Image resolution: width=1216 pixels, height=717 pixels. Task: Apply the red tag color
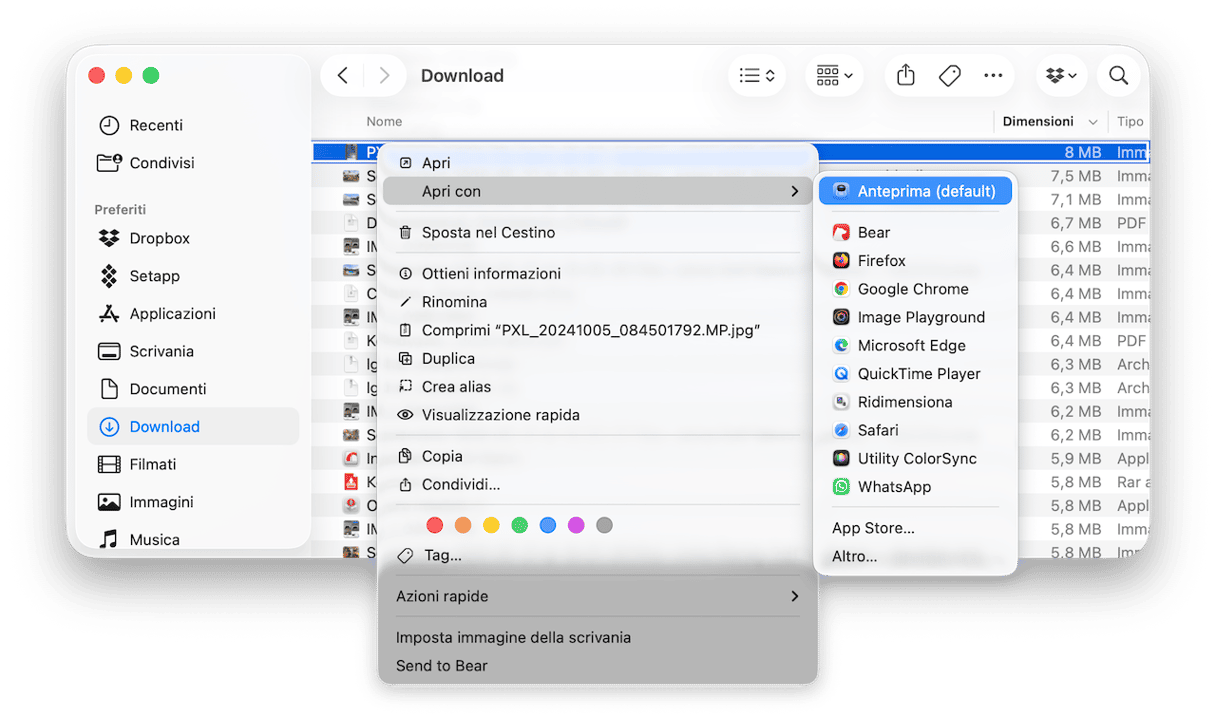pyautogui.click(x=435, y=525)
